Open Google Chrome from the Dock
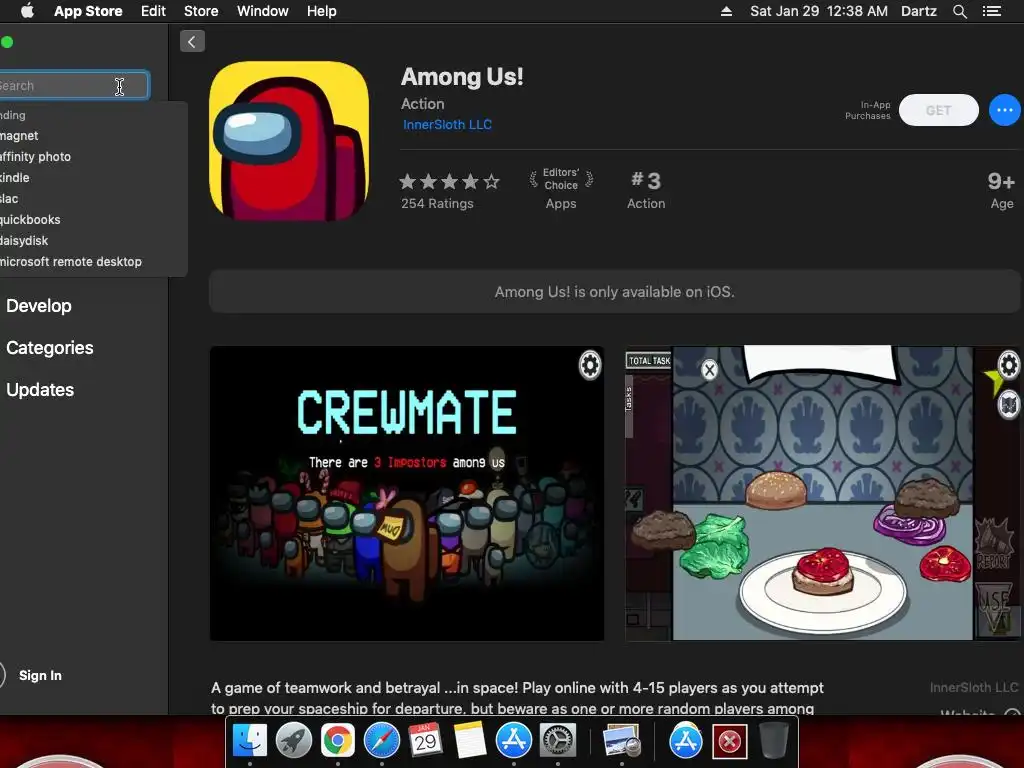This screenshot has height=768, width=1024. (x=338, y=741)
